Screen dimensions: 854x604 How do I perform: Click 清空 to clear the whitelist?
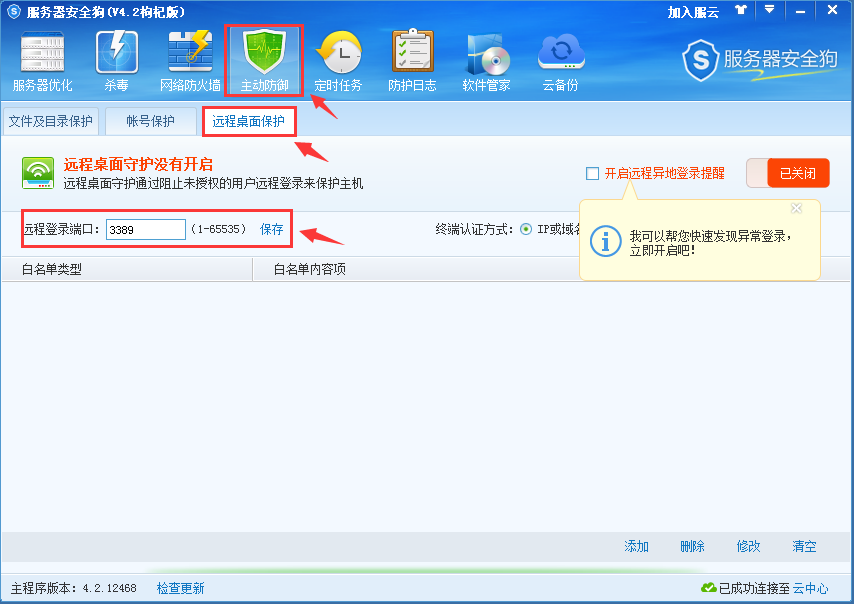[x=804, y=546]
